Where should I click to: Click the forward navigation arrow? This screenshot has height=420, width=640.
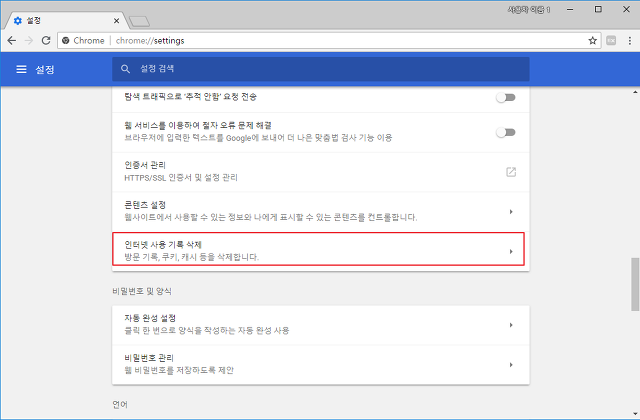tap(29, 40)
